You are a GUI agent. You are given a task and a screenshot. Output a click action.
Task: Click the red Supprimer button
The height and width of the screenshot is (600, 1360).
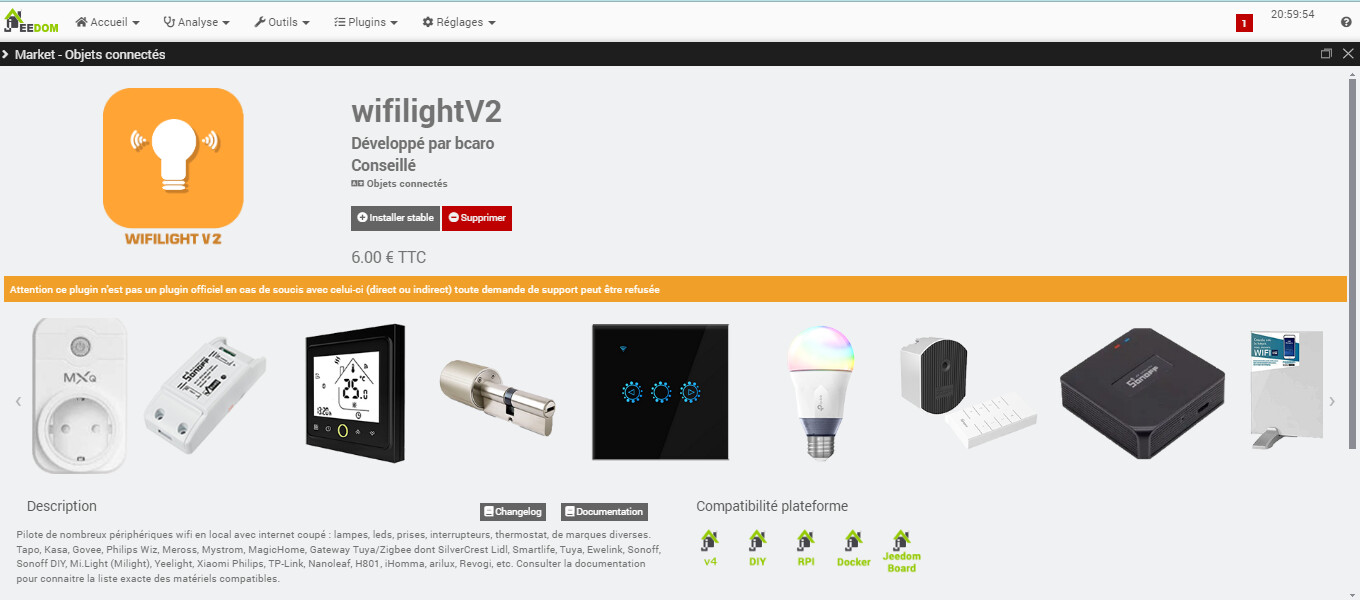pos(477,218)
